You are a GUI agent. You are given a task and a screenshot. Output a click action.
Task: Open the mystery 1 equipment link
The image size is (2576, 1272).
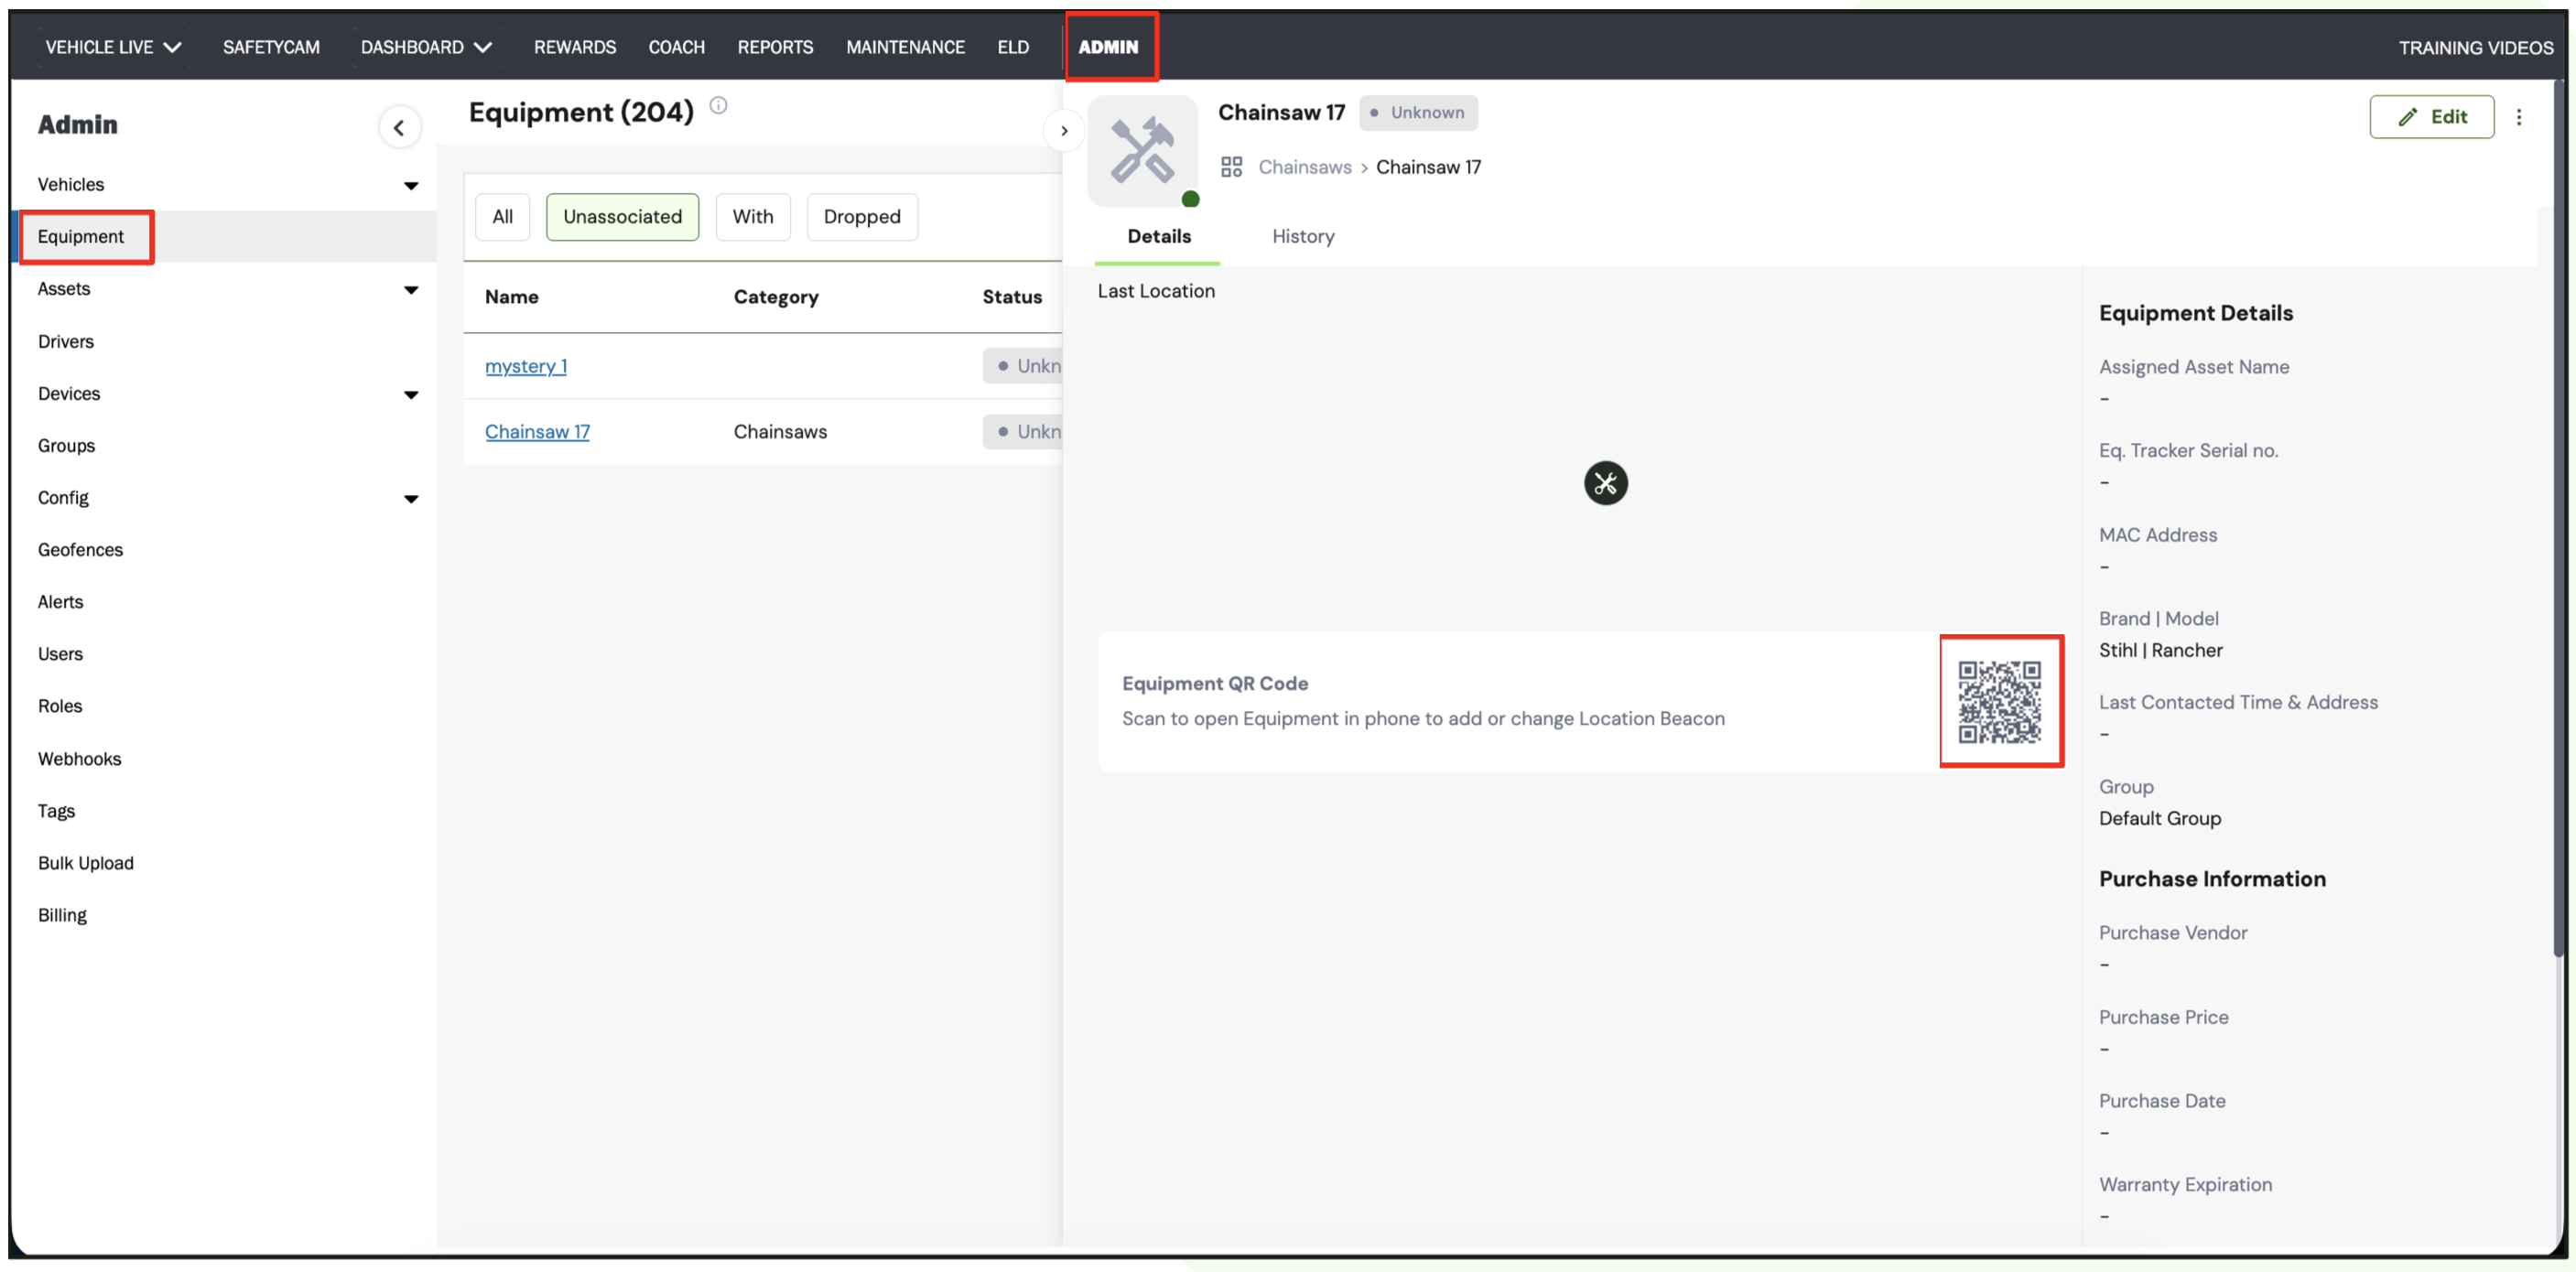[x=525, y=366]
